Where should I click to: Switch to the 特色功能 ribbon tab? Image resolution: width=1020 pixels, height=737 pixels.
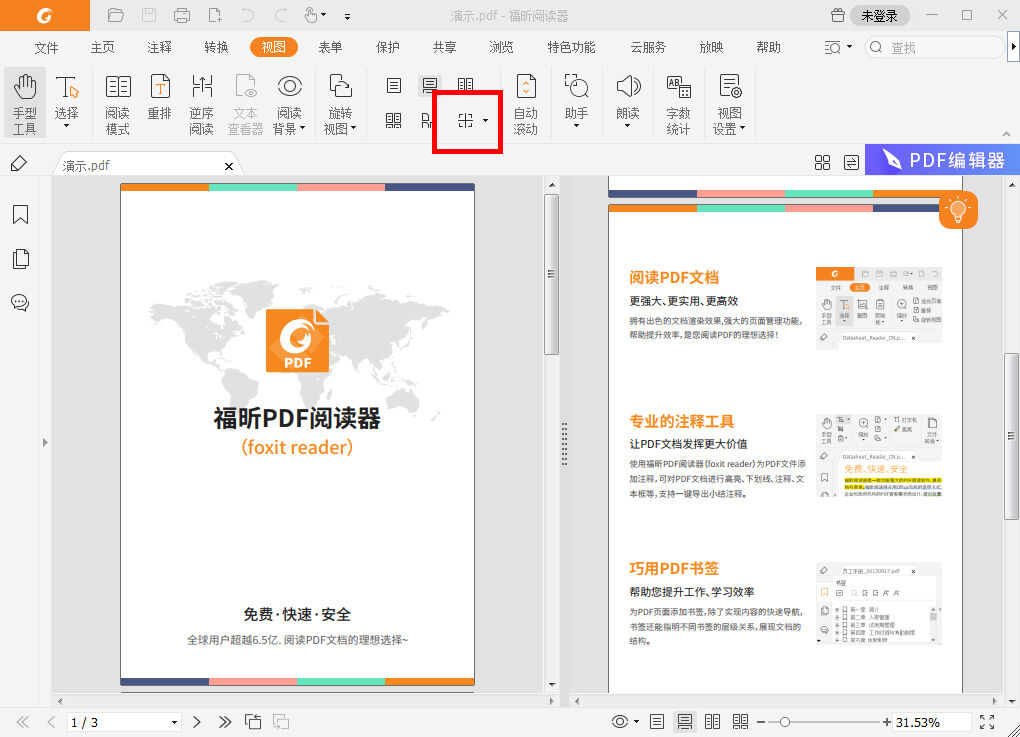[569, 46]
